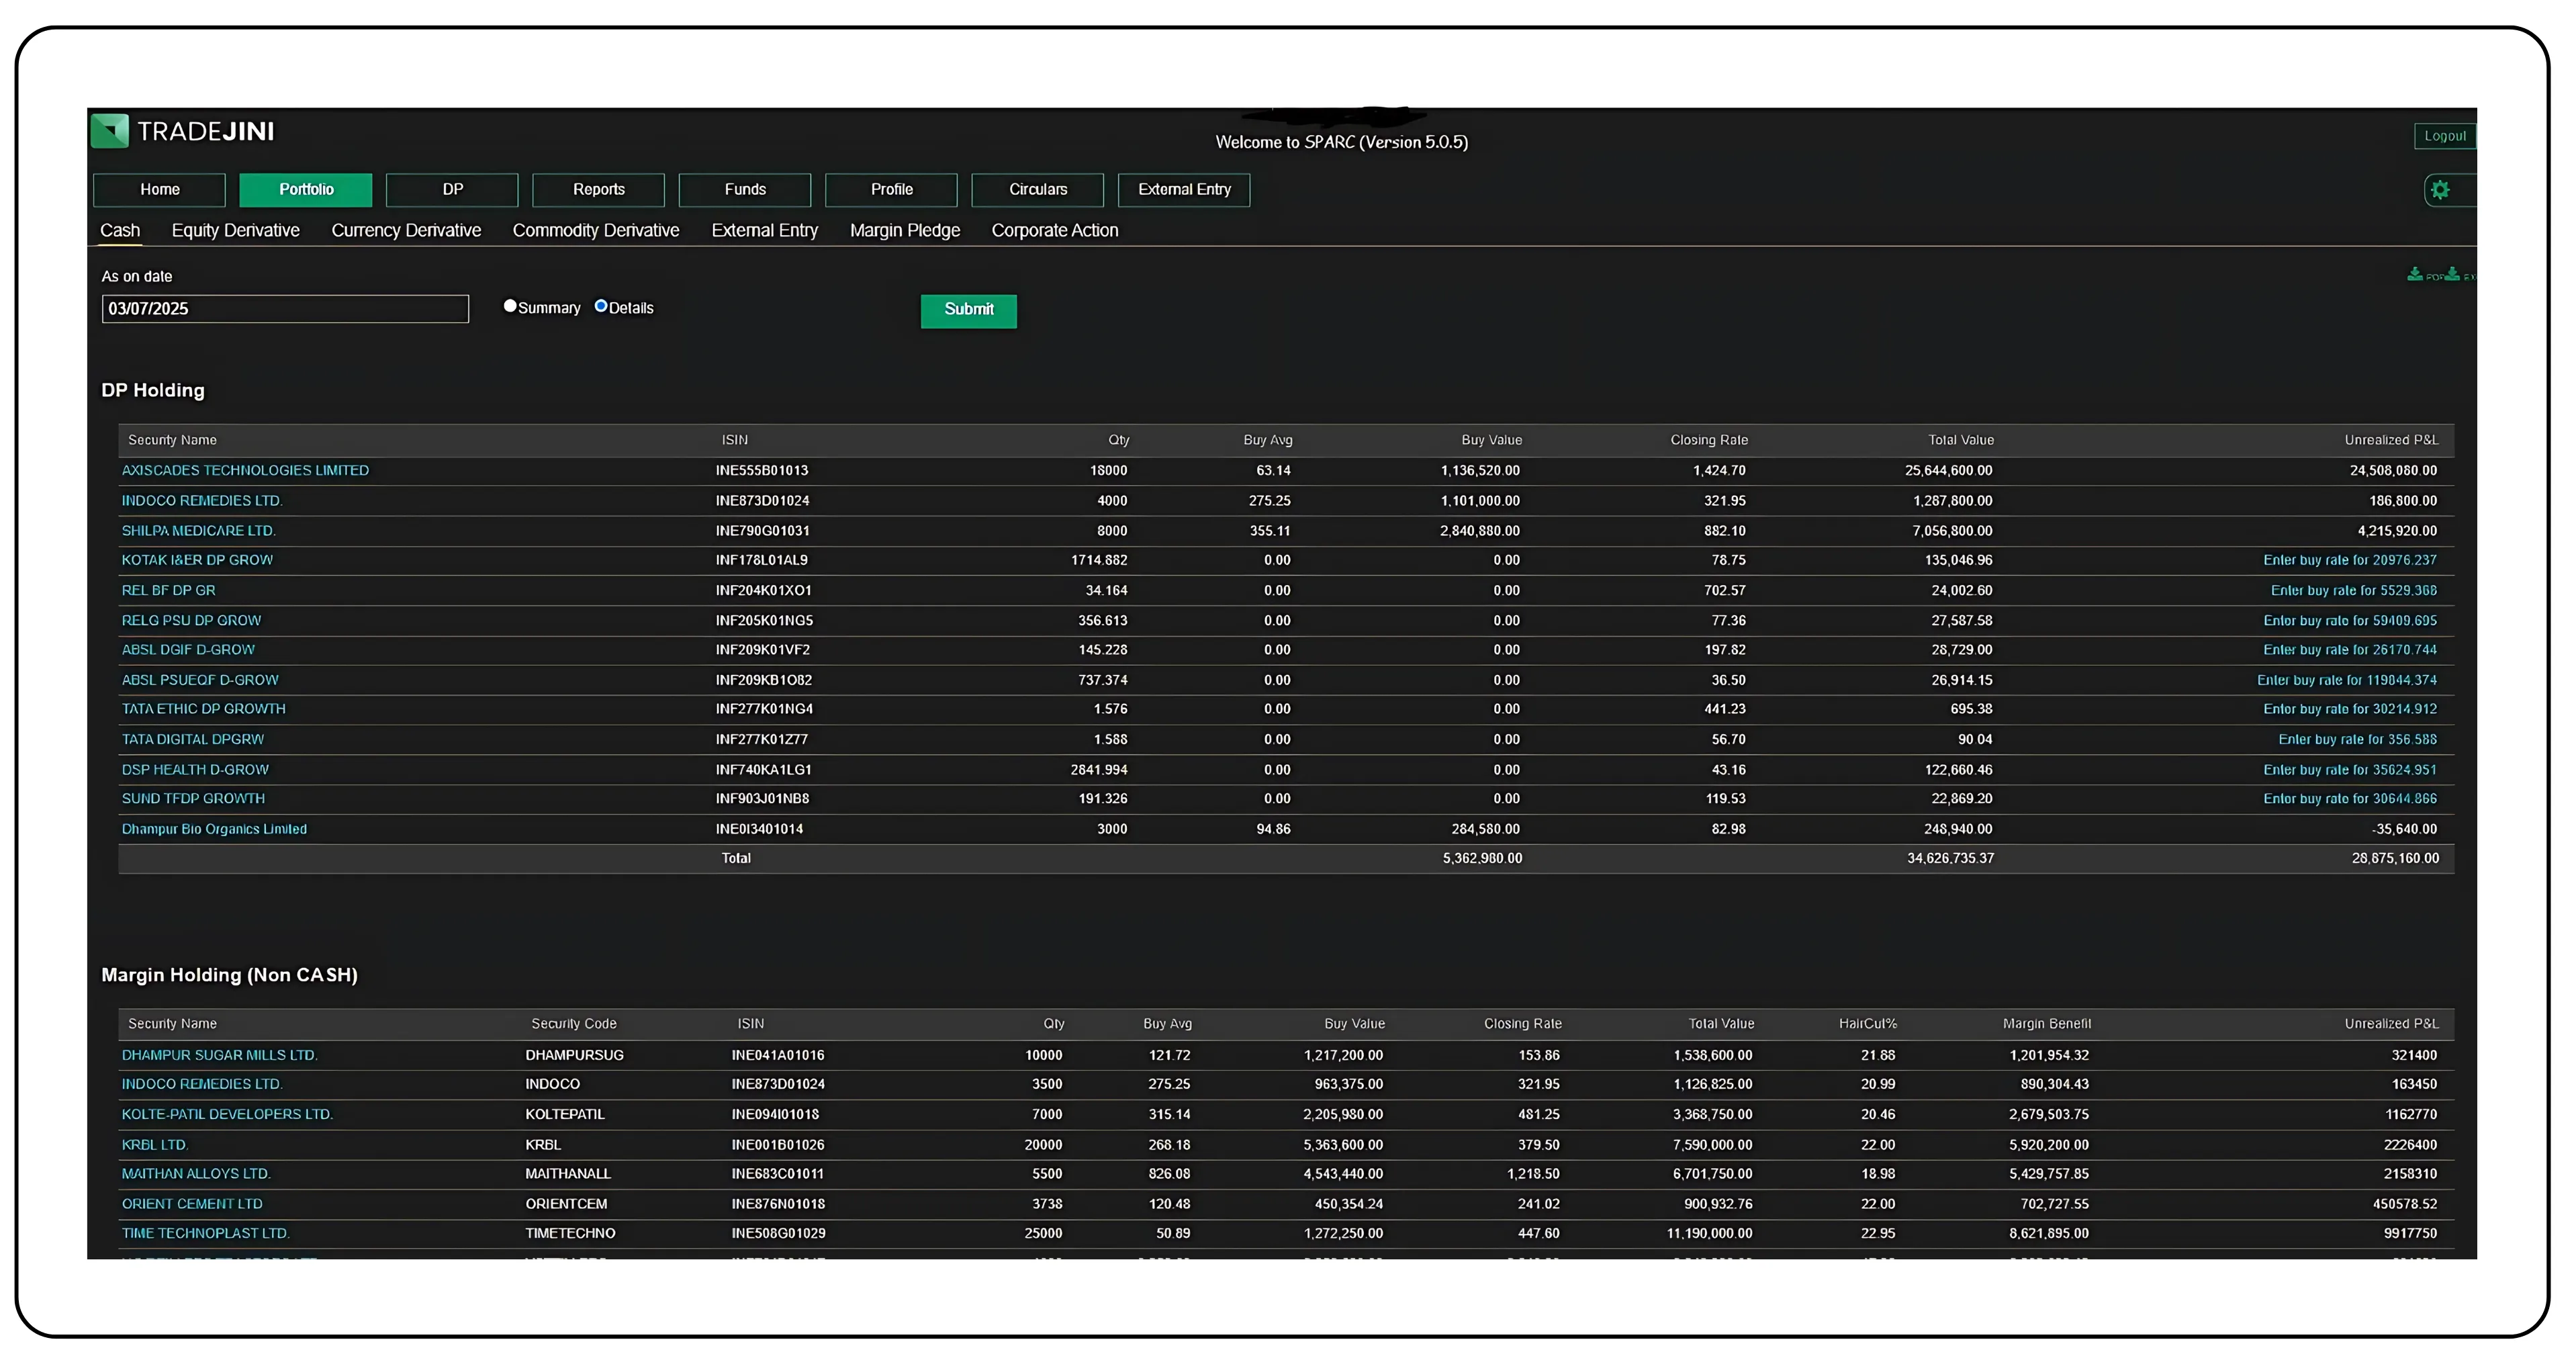Open TATA DIGITAL DPGRW link

click(193, 739)
